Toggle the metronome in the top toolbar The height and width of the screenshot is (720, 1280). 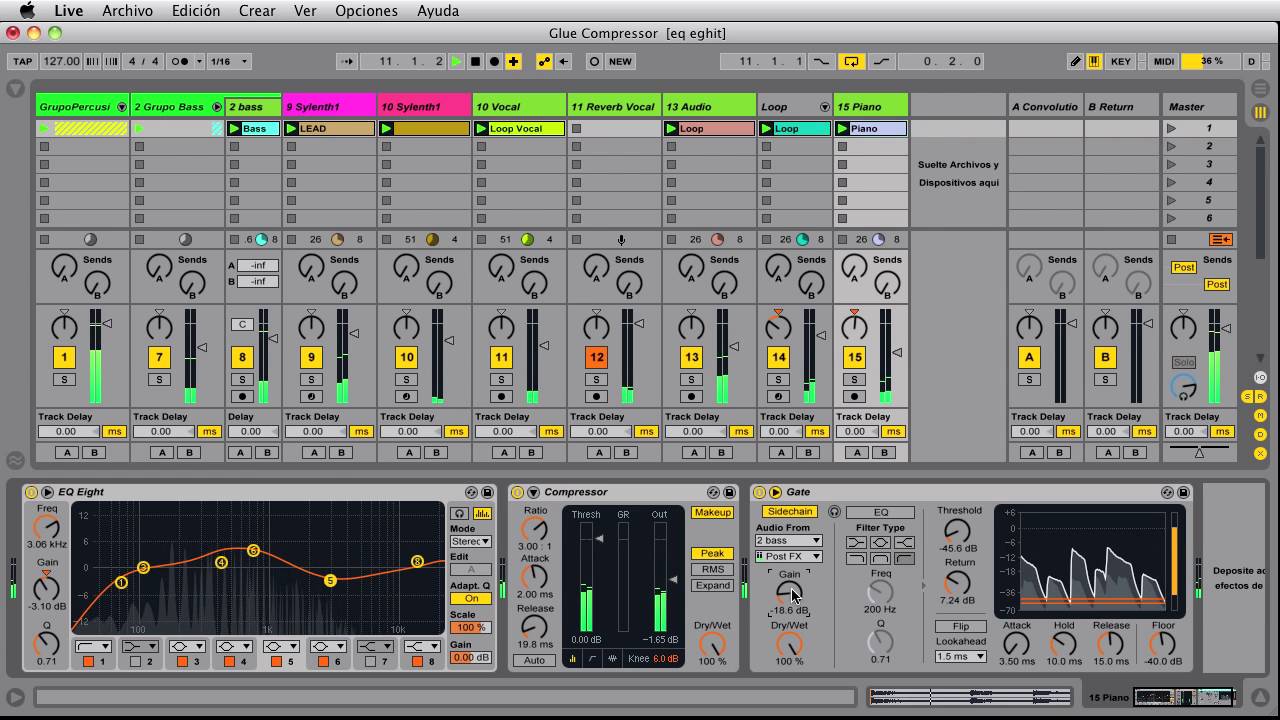pyautogui.click(x=181, y=61)
